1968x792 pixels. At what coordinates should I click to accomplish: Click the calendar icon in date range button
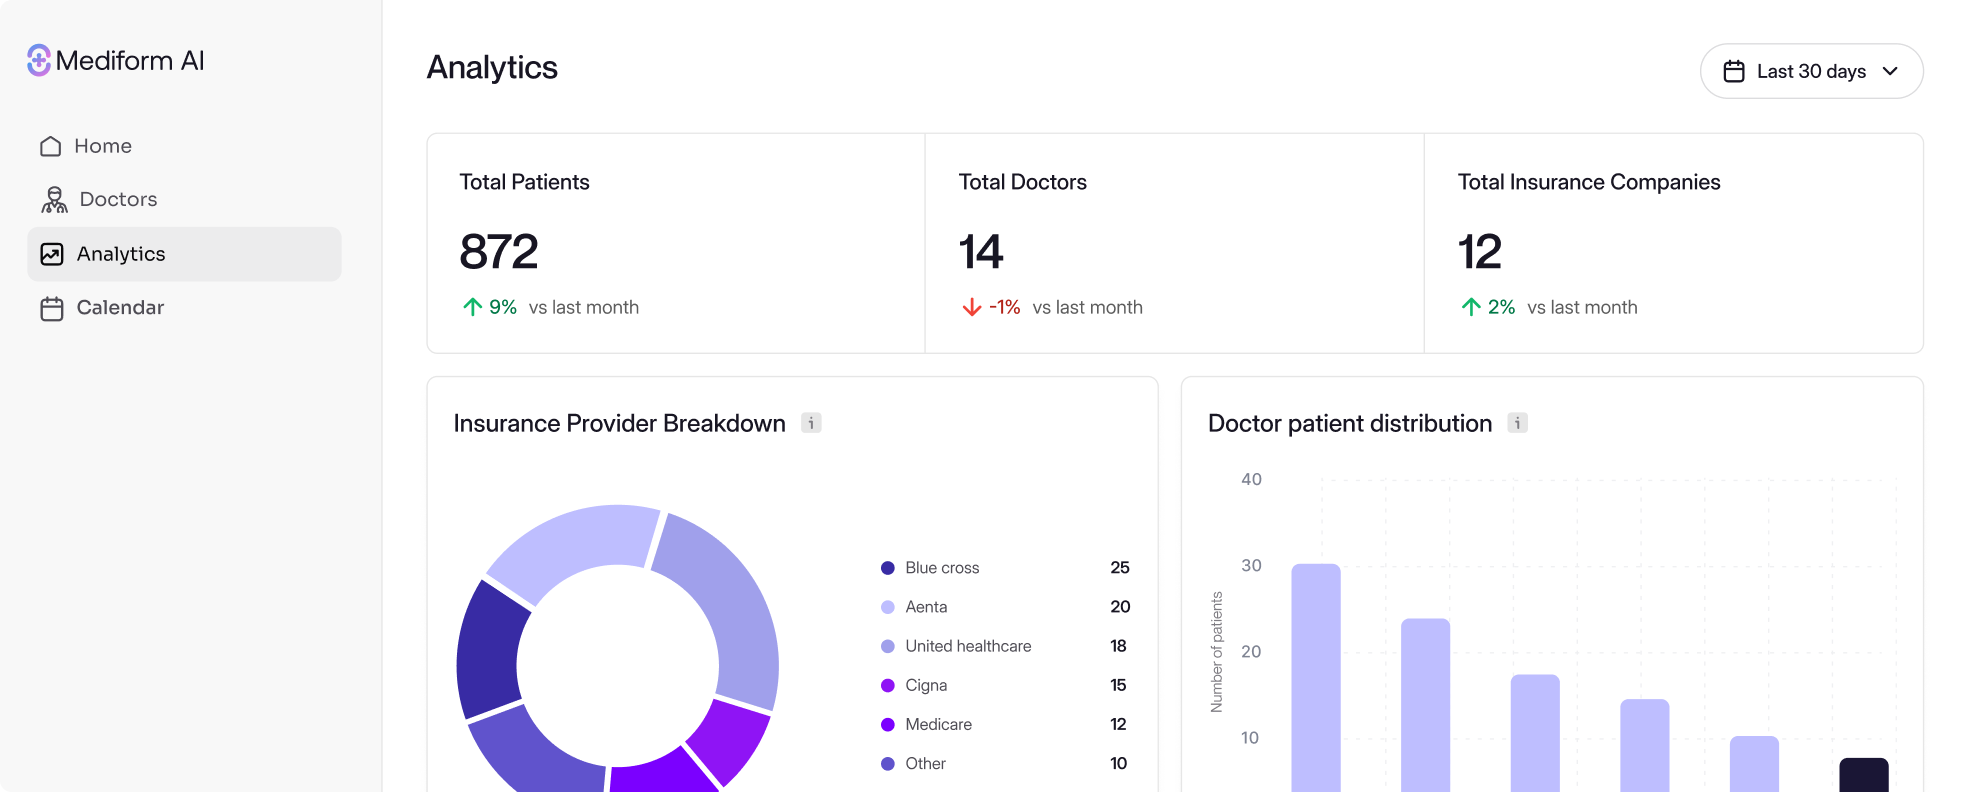tap(1734, 71)
